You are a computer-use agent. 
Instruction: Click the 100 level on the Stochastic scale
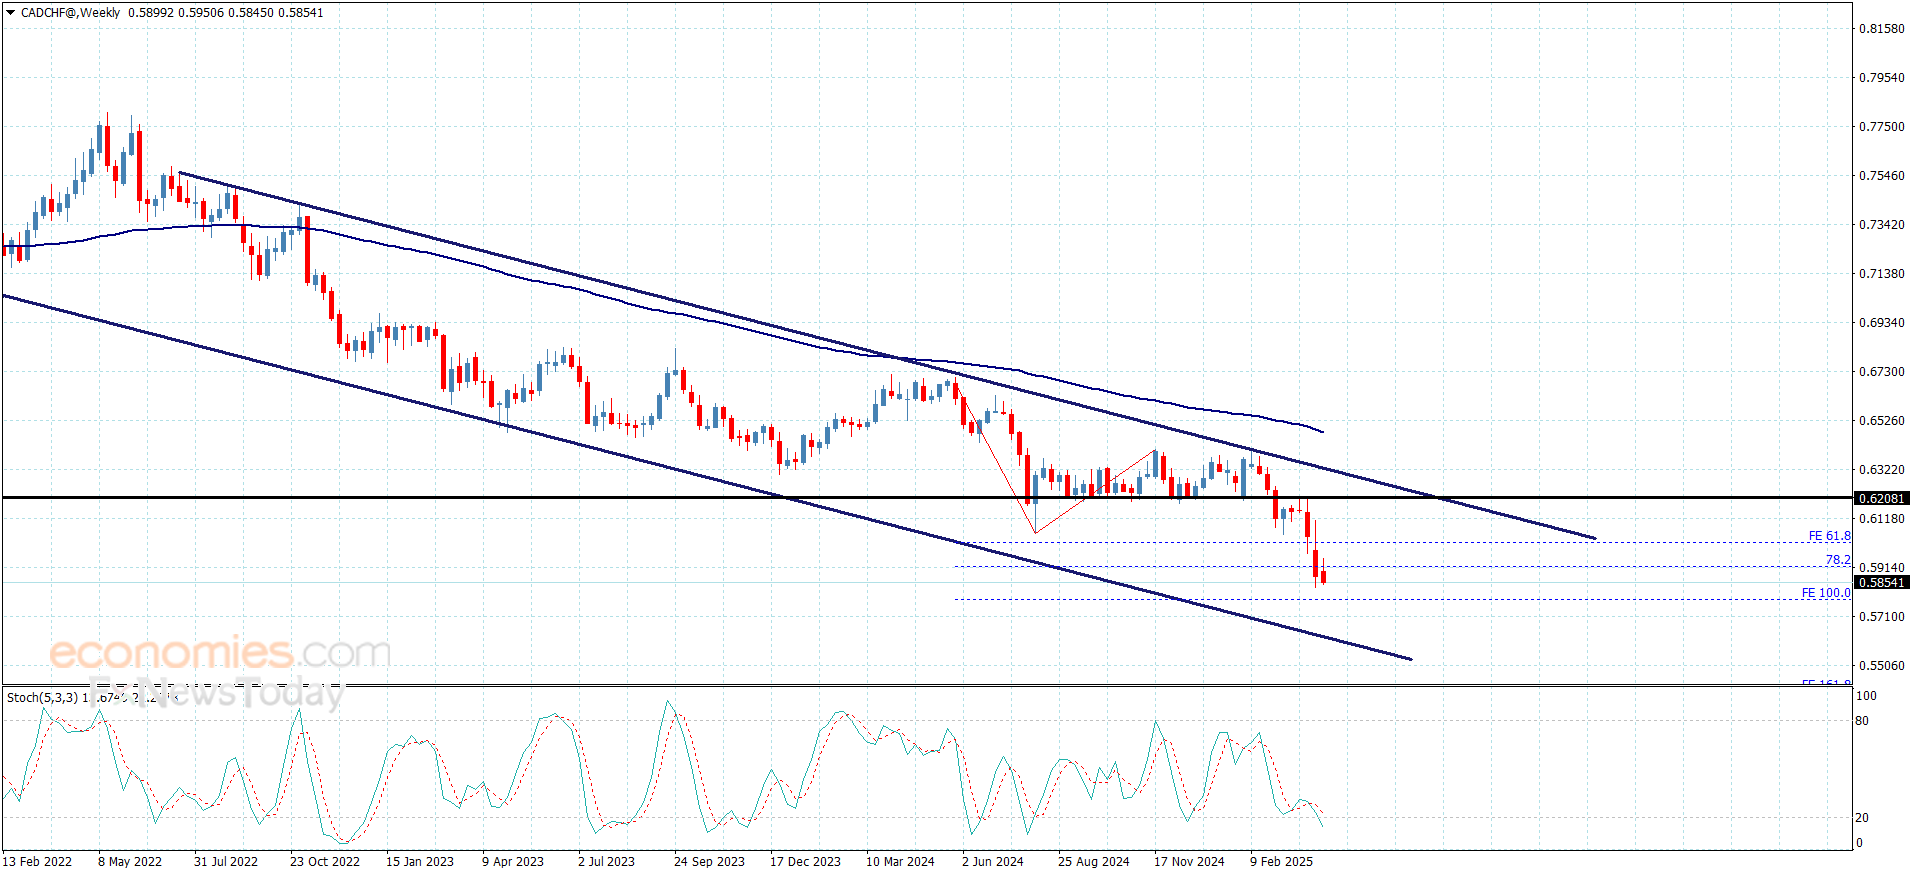1866,696
